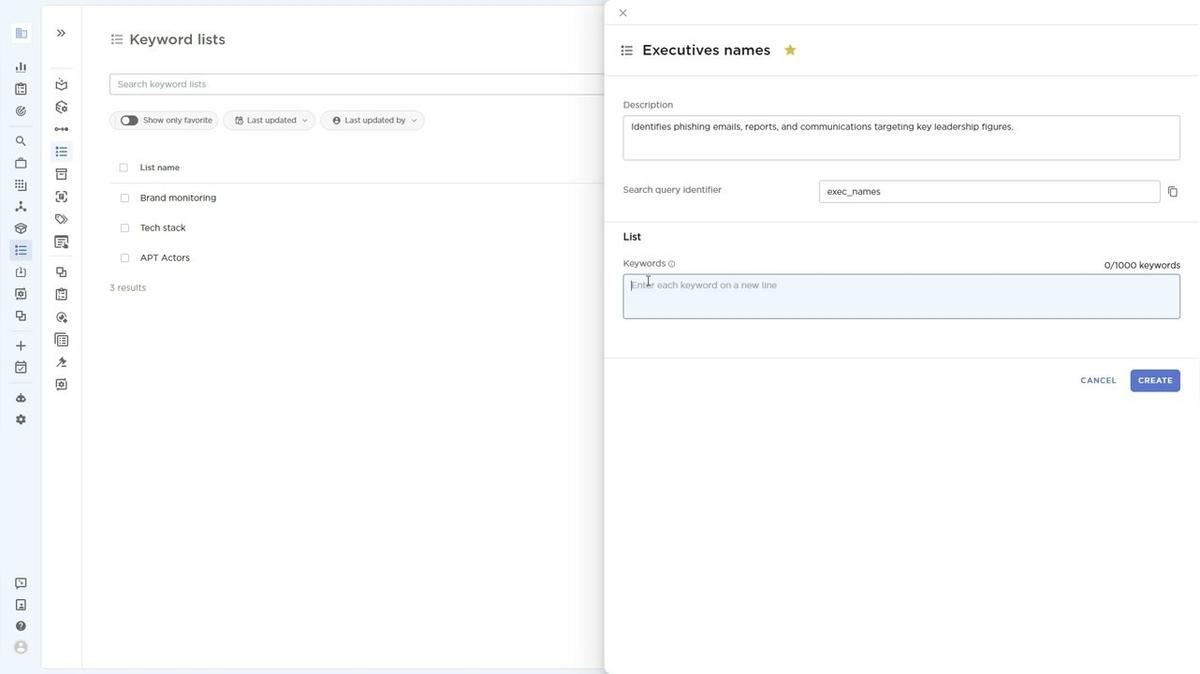
Task: Open the Last updated filter dropdown
Action: (269, 120)
